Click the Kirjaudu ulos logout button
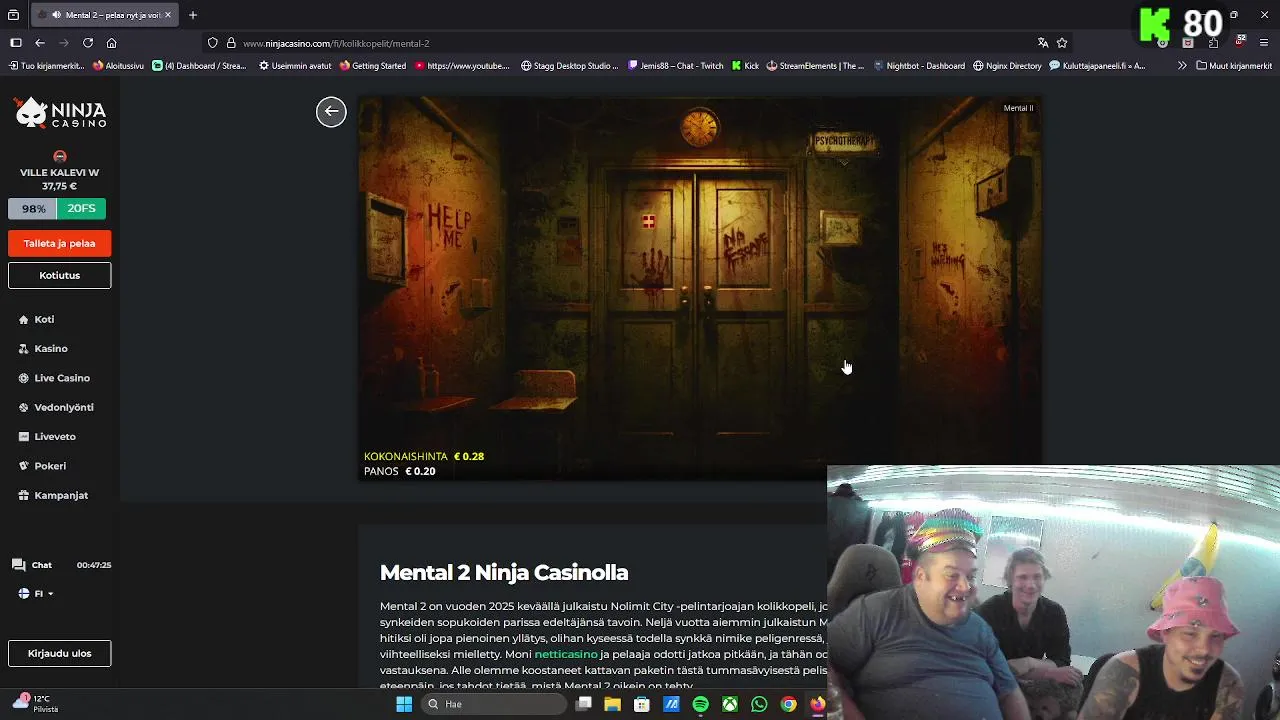This screenshot has height=720, width=1280. click(60, 653)
